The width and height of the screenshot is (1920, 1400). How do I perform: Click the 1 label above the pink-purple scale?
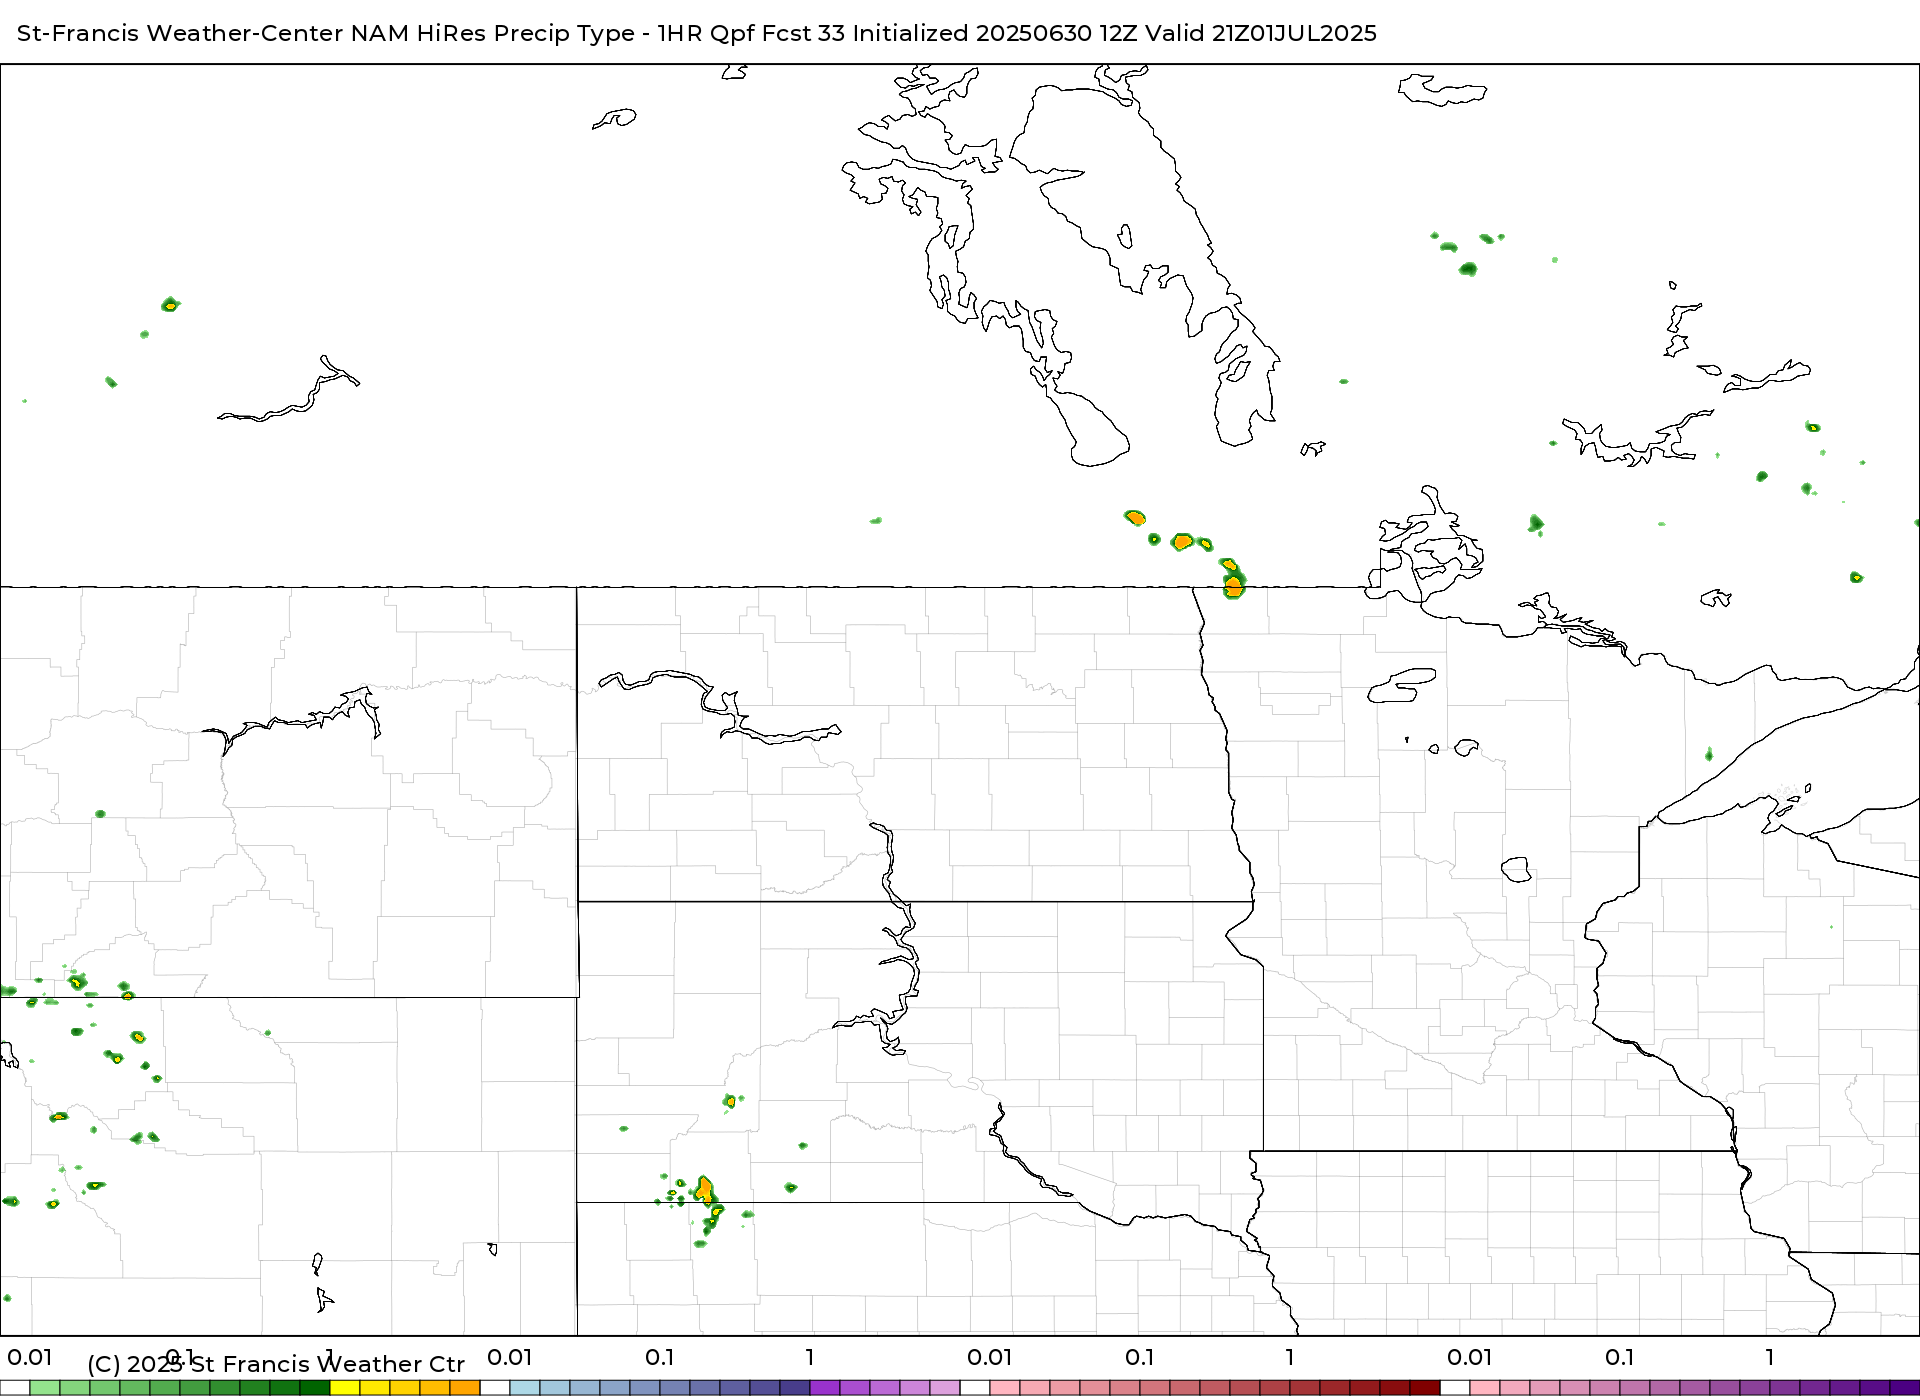click(1770, 1358)
